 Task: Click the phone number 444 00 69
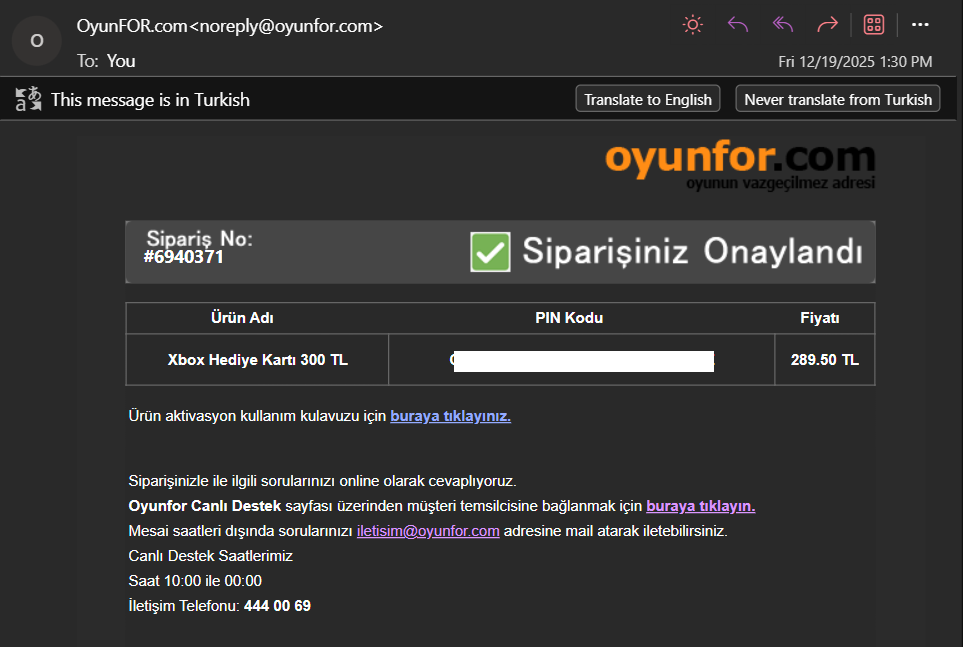pos(277,606)
